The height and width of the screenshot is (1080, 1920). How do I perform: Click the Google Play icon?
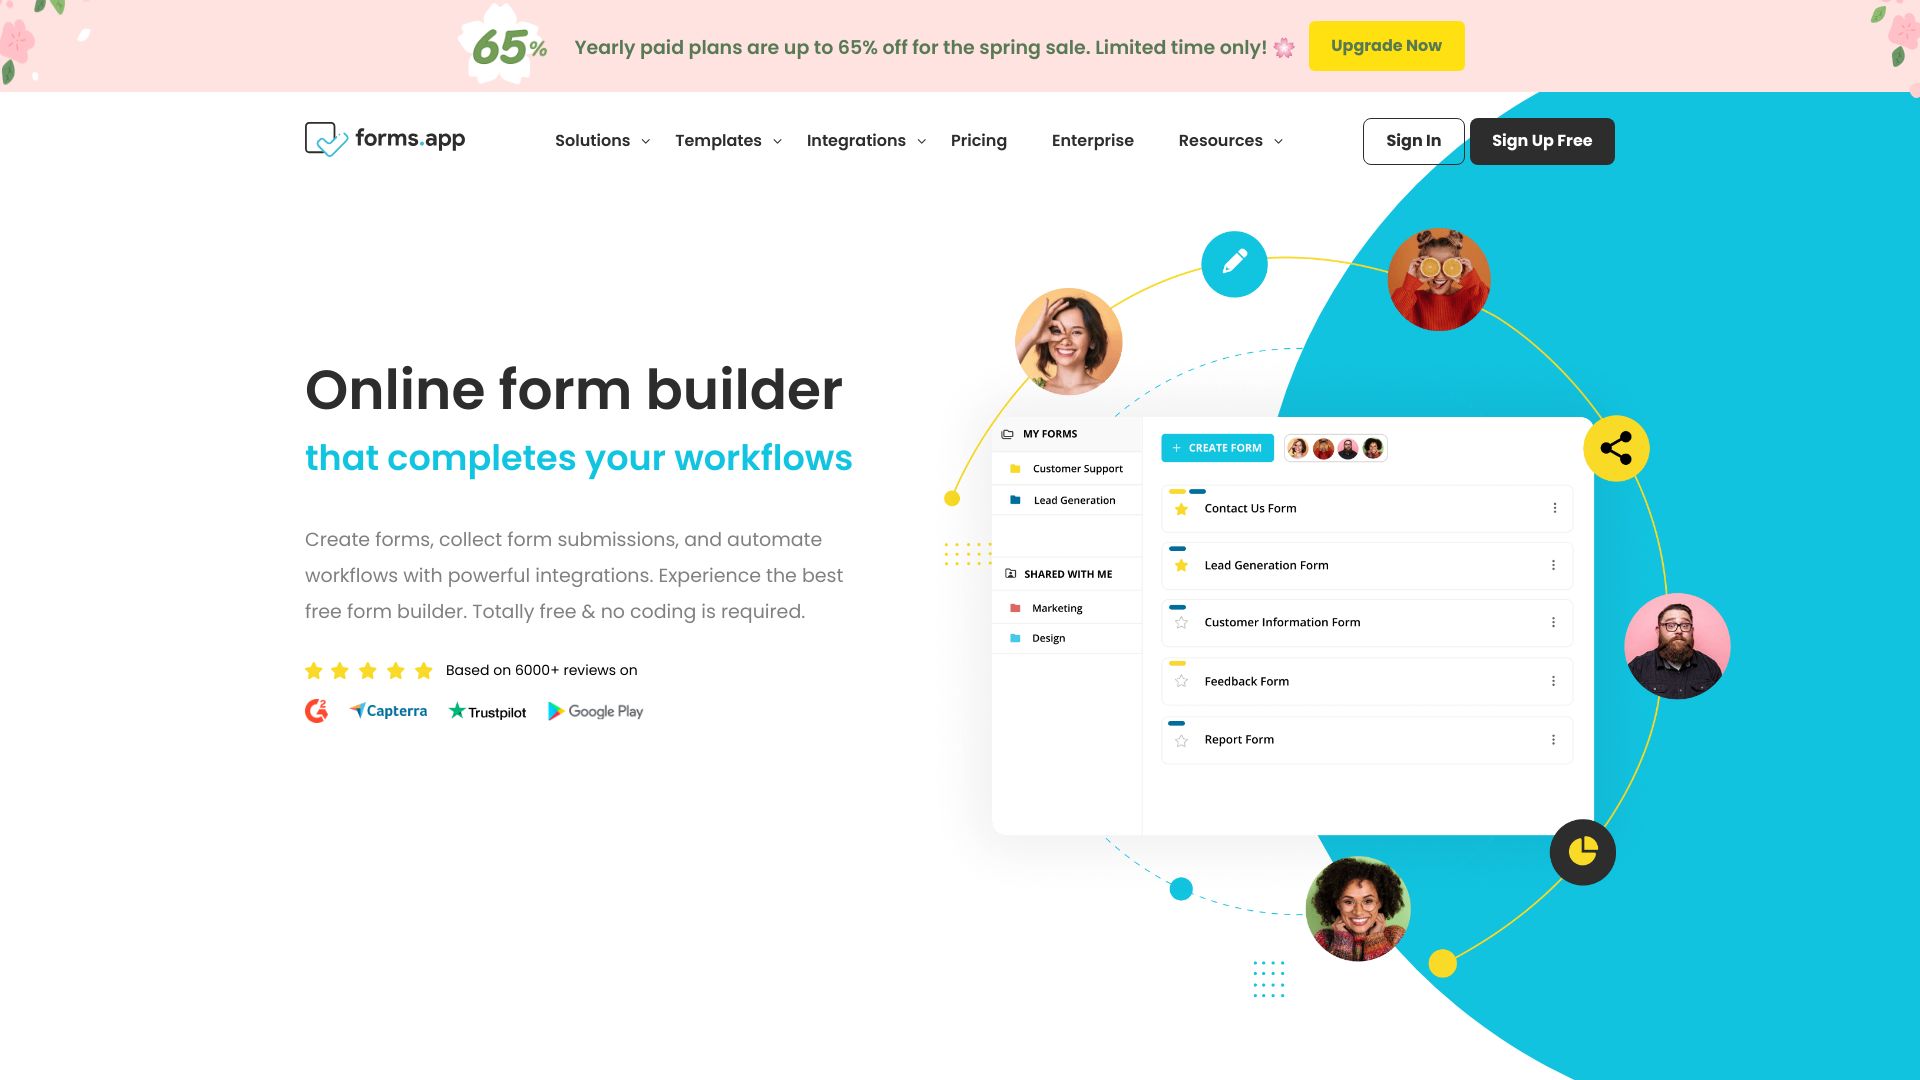(556, 711)
